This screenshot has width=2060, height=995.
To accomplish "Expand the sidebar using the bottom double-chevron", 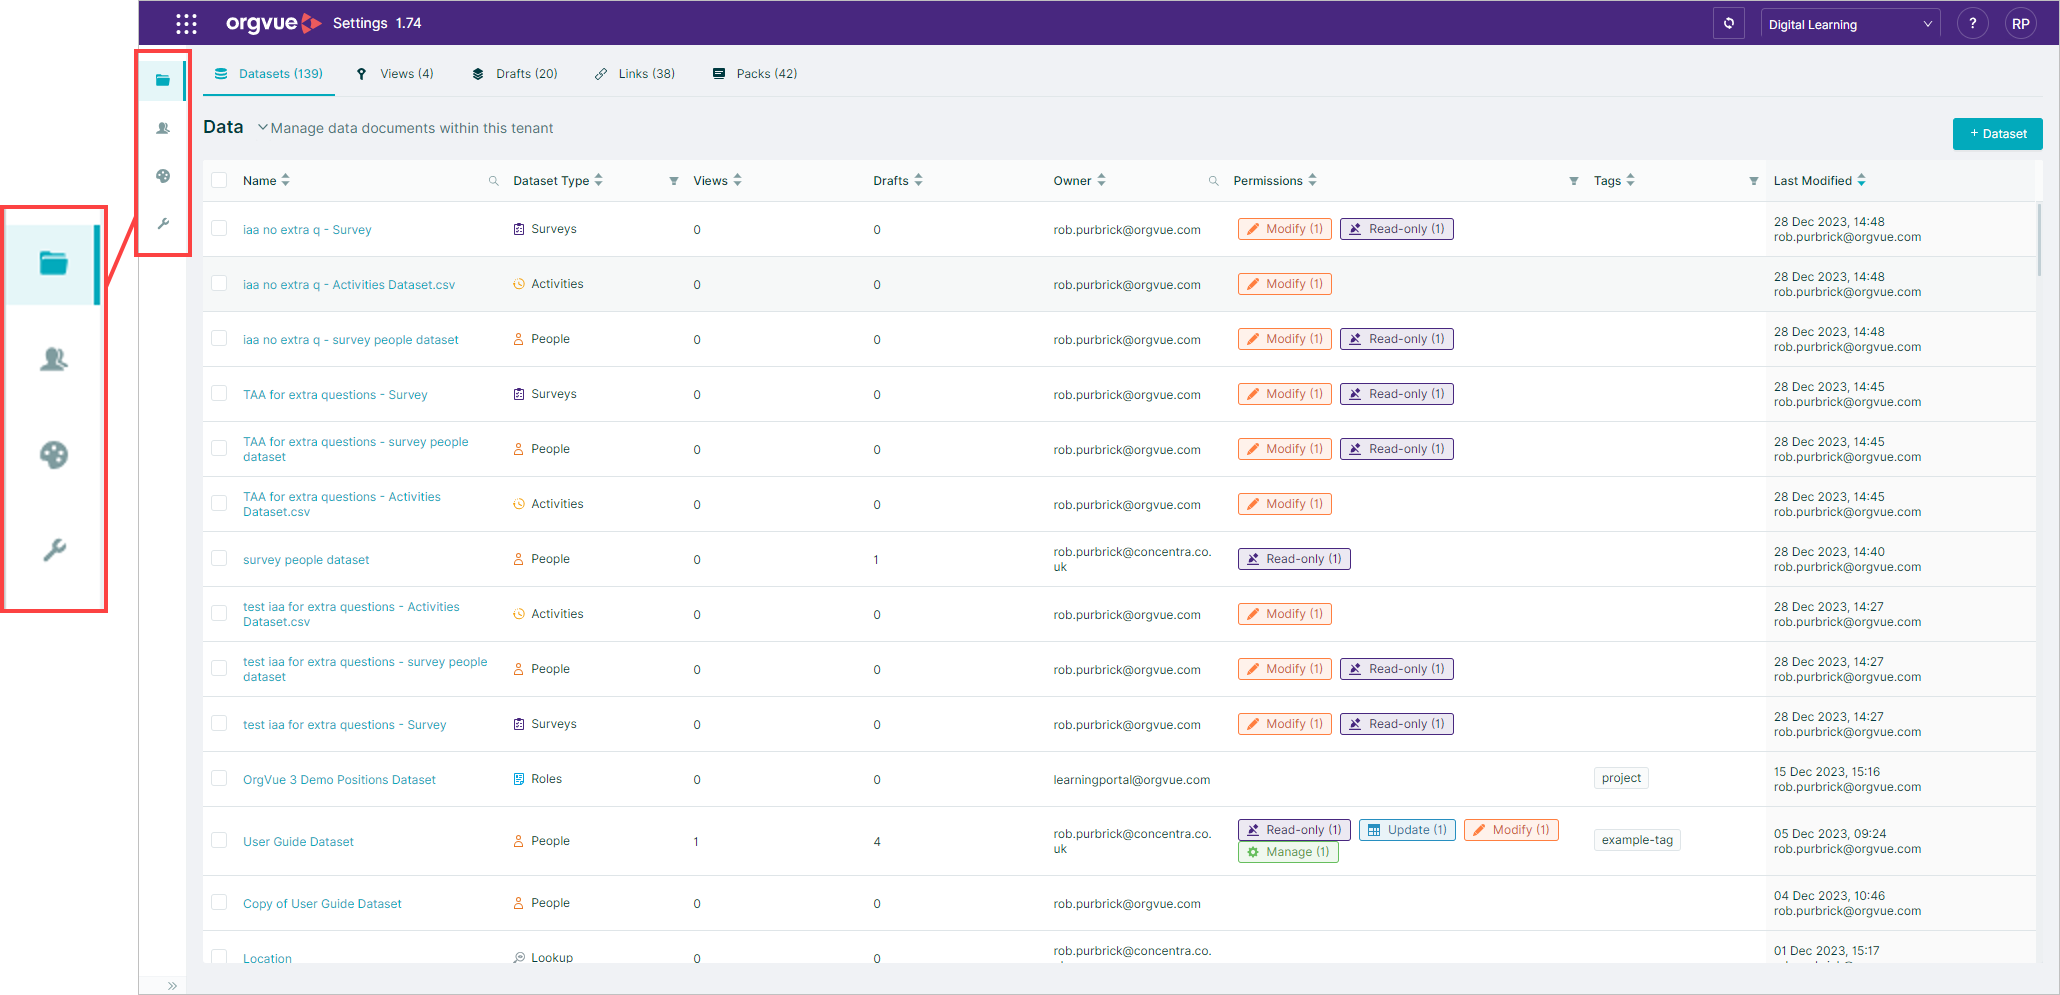I will (172, 985).
